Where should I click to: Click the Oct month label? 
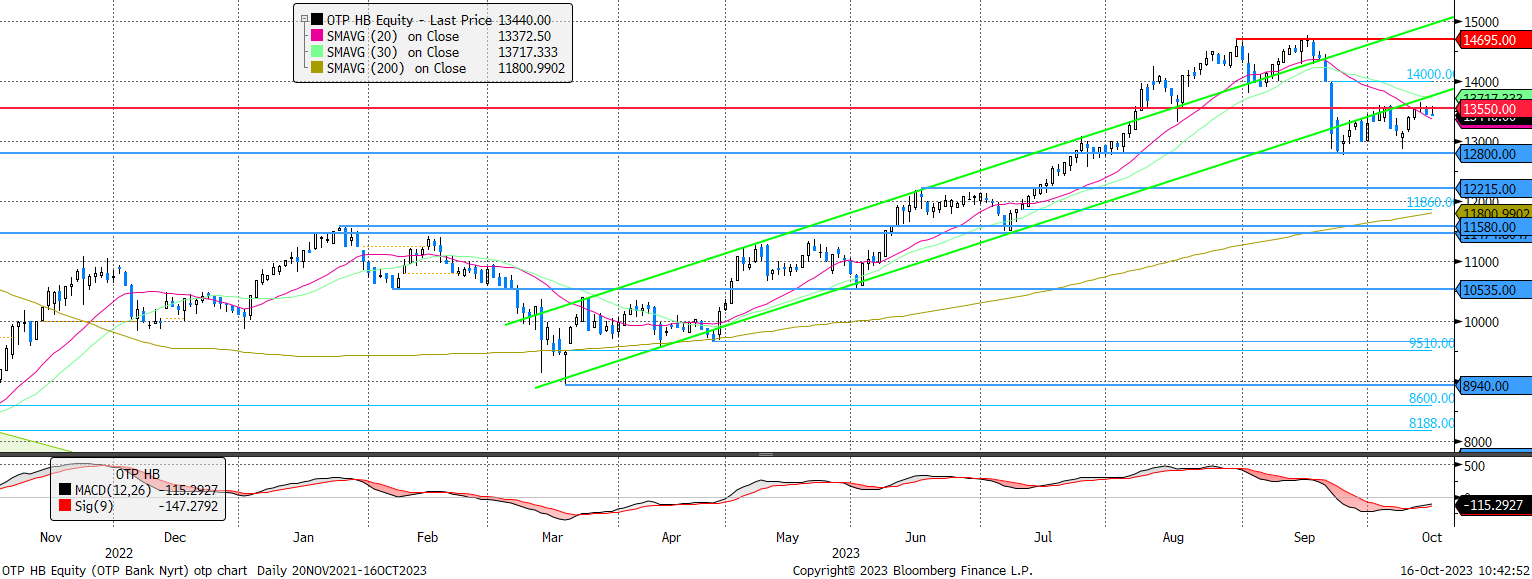(1430, 537)
